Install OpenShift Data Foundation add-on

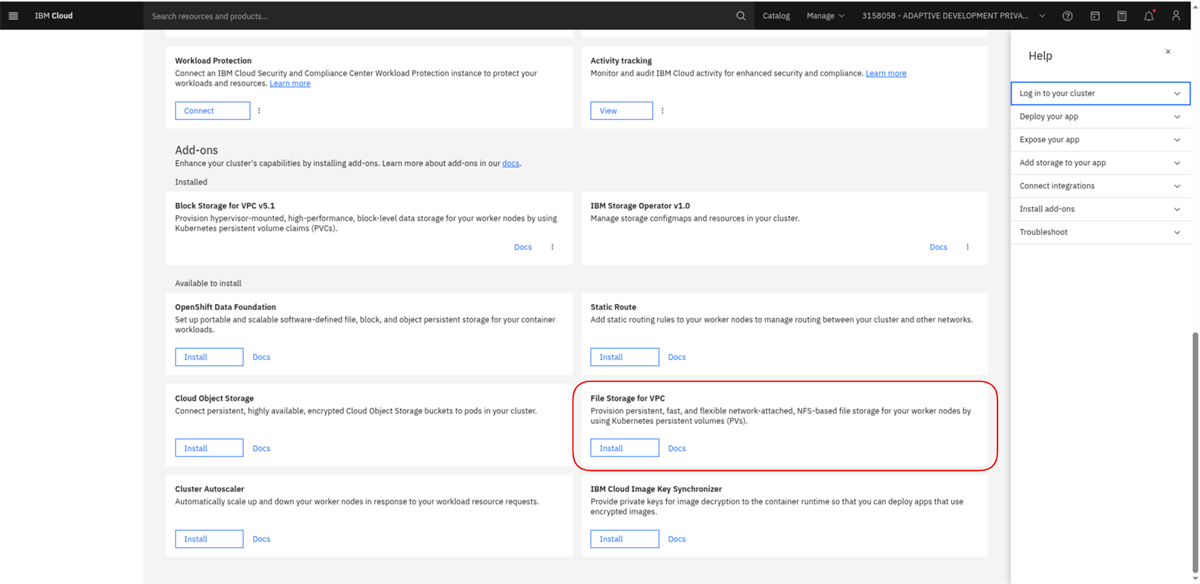(209, 357)
